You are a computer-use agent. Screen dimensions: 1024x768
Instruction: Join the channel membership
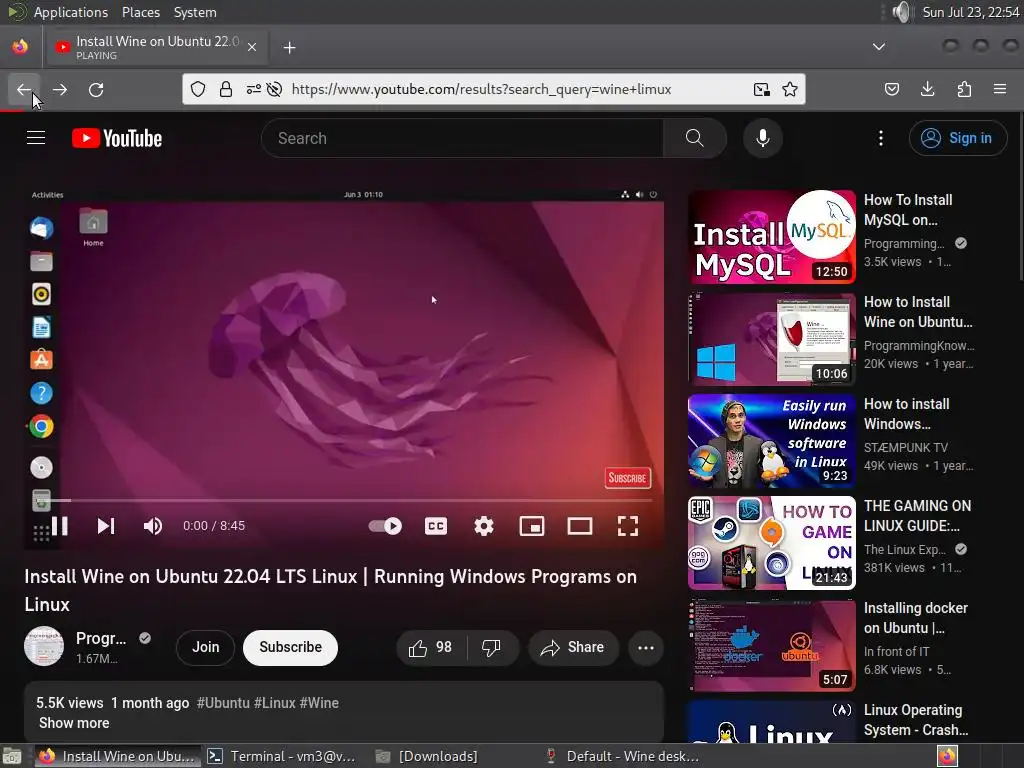point(206,647)
